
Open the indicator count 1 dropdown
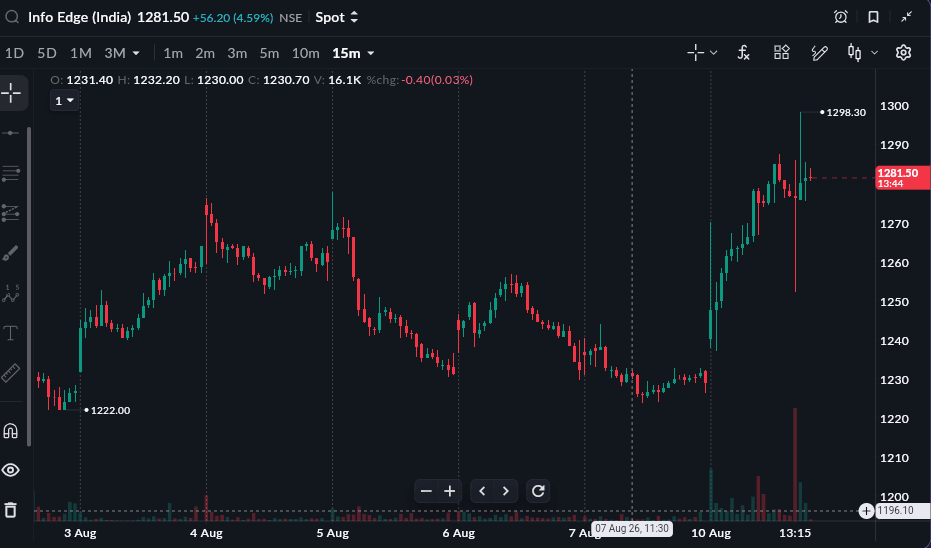tap(64, 101)
